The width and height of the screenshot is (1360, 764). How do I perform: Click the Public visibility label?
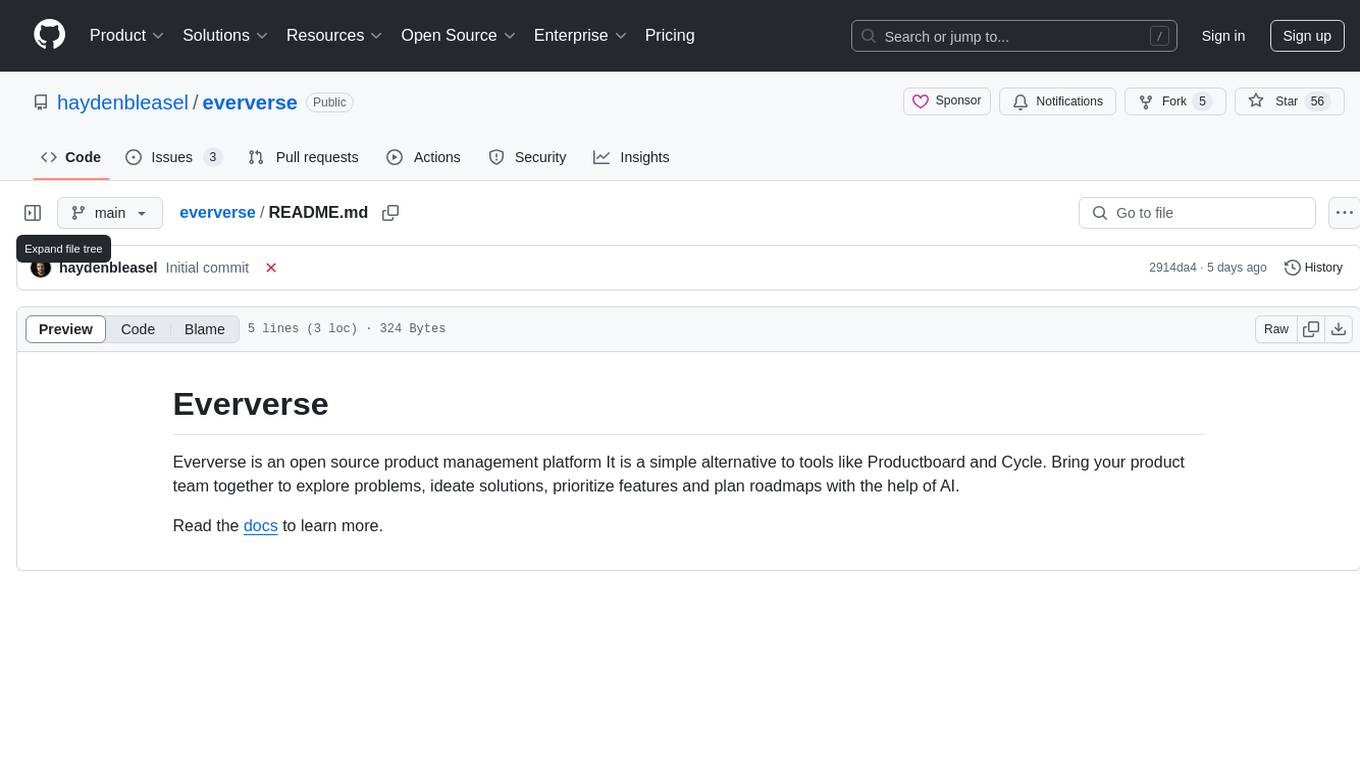tap(329, 102)
